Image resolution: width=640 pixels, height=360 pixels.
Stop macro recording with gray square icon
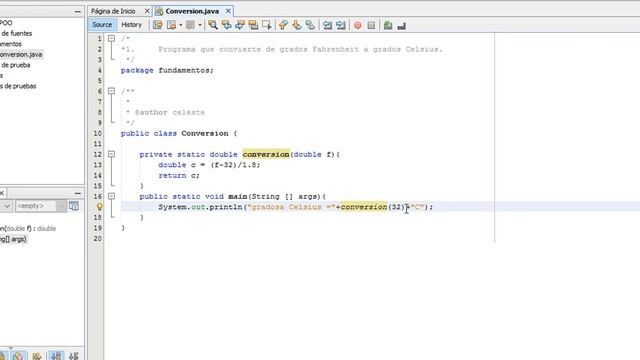click(x=371, y=25)
